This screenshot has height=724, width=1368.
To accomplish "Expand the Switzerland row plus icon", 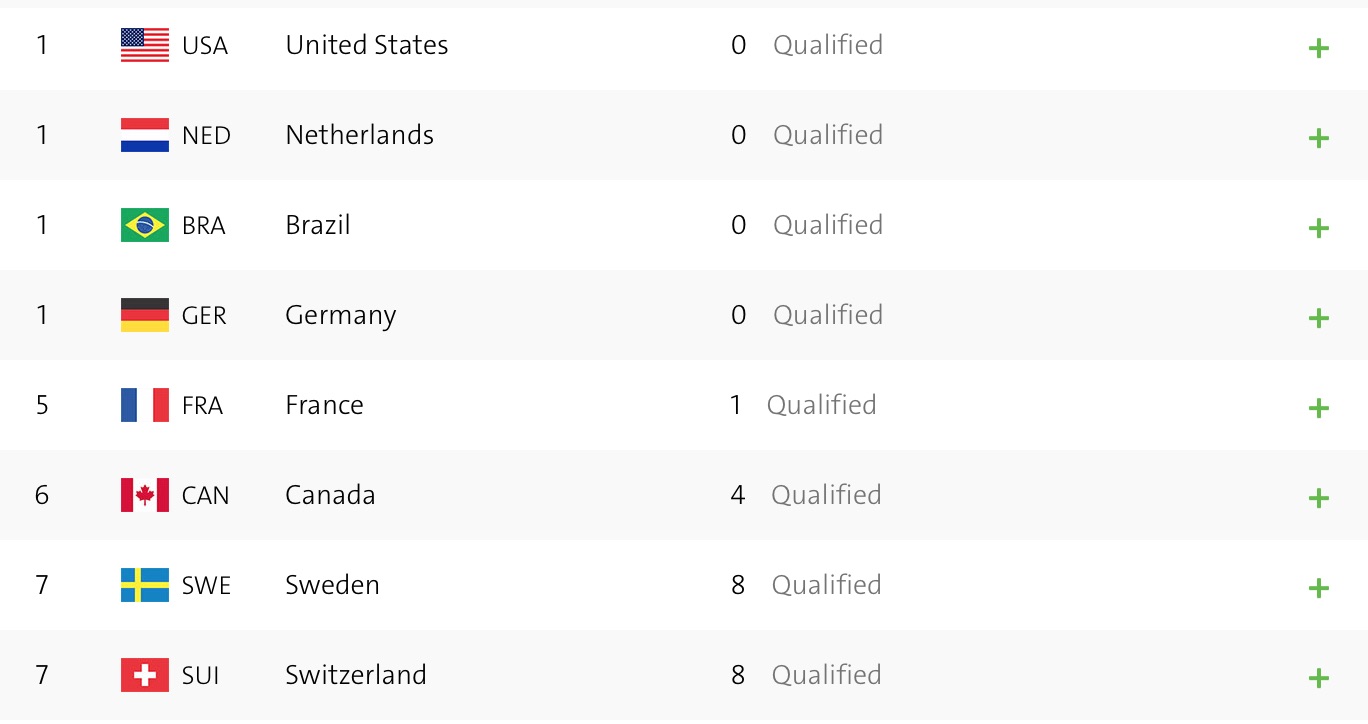I will point(1319,678).
